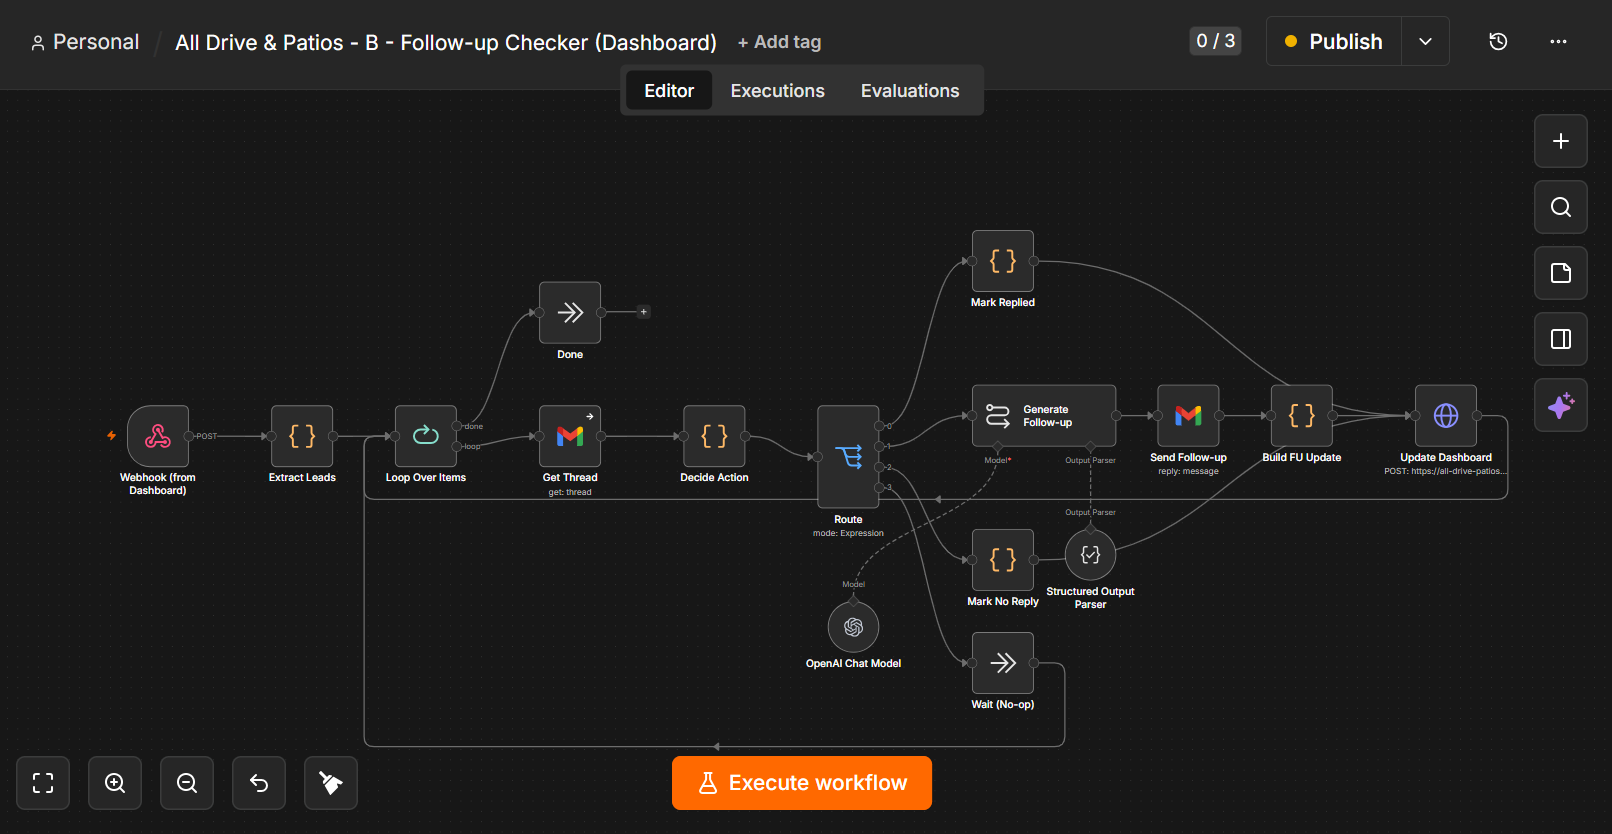Viewport: 1612px width, 834px height.
Task: Add a sticky note to canvas
Action: click(x=1561, y=273)
